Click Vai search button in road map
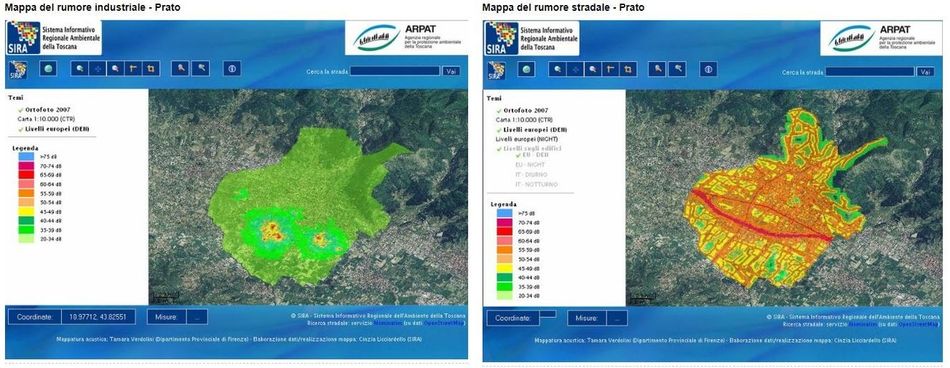 [x=925, y=72]
